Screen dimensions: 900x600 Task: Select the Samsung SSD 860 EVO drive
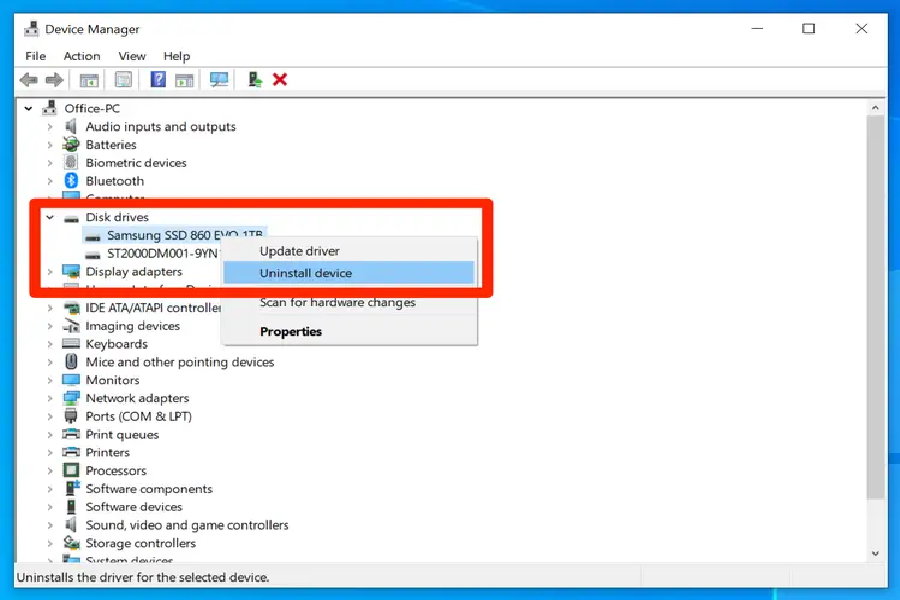185,236
